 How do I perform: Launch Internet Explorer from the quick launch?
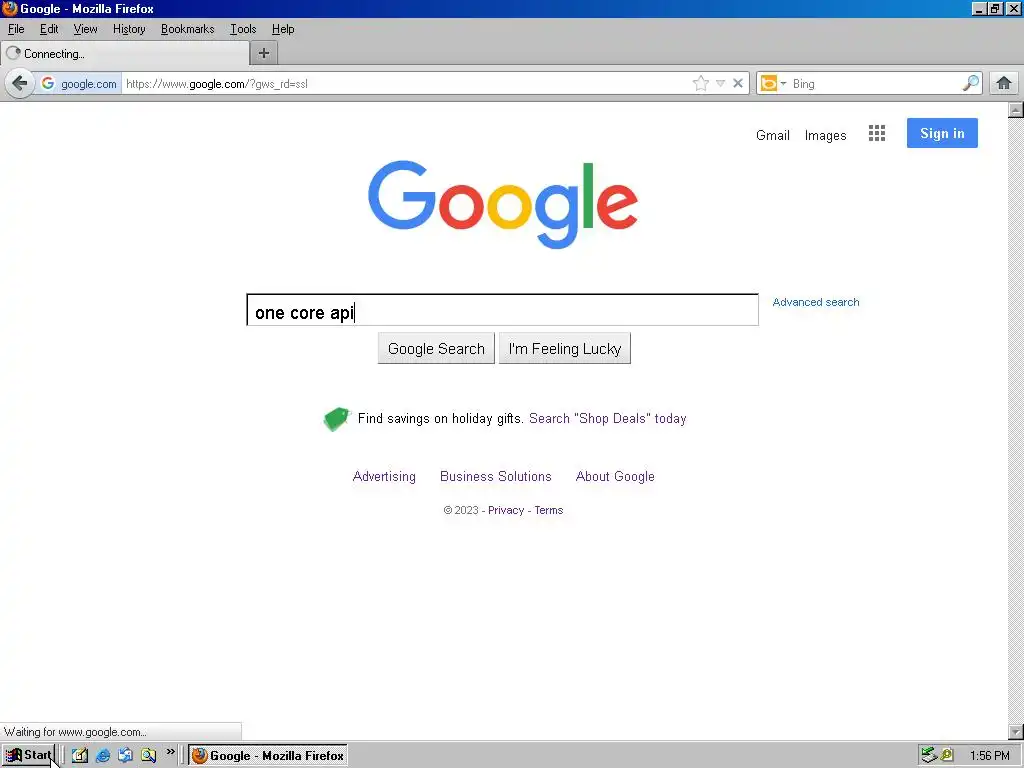click(x=103, y=756)
